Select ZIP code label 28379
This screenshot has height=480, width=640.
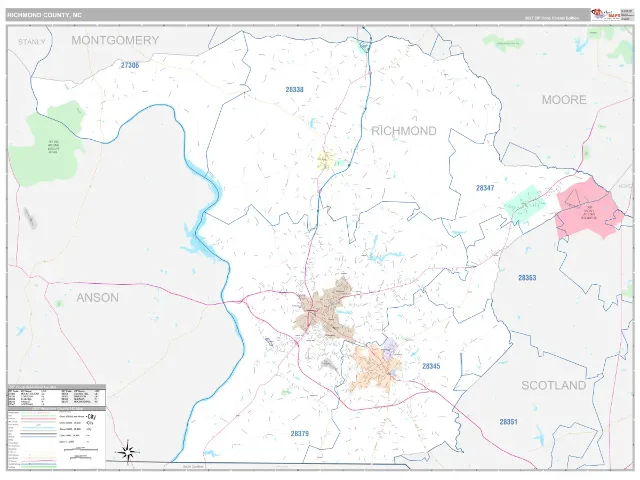pyautogui.click(x=300, y=433)
